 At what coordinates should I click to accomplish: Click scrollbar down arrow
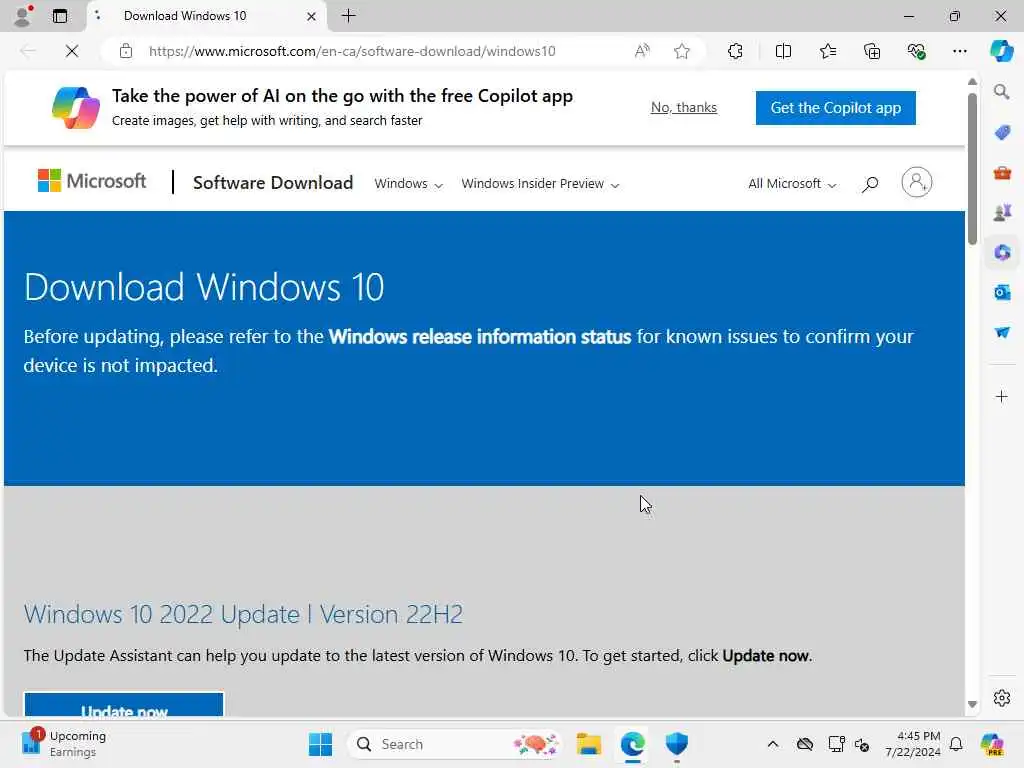[972, 704]
